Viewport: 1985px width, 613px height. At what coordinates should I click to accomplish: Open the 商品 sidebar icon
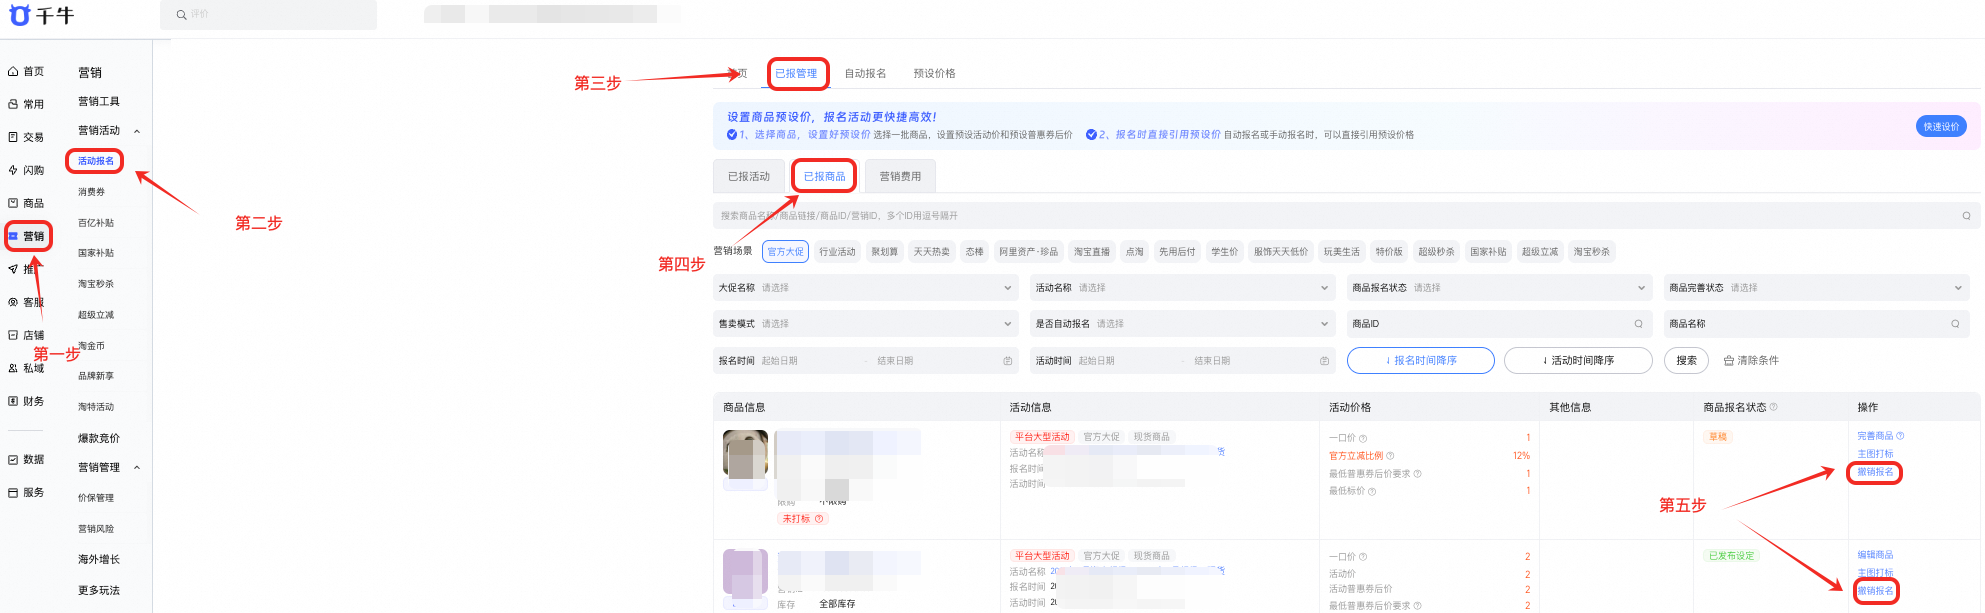13,203
